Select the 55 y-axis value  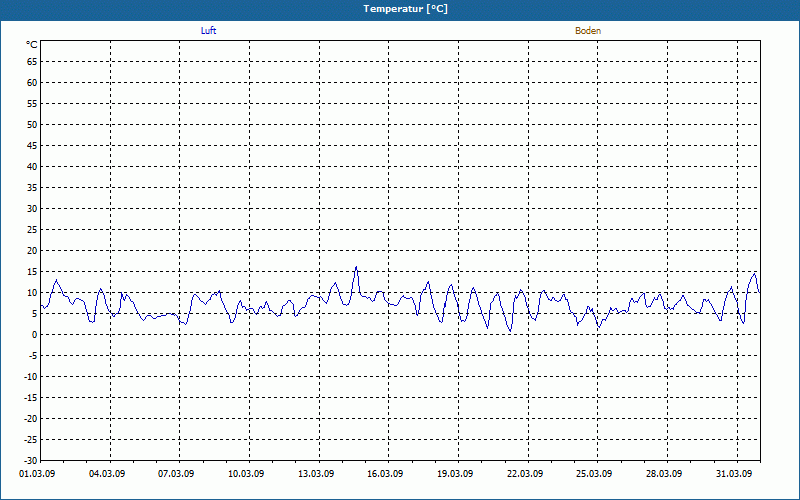[32, 104]
